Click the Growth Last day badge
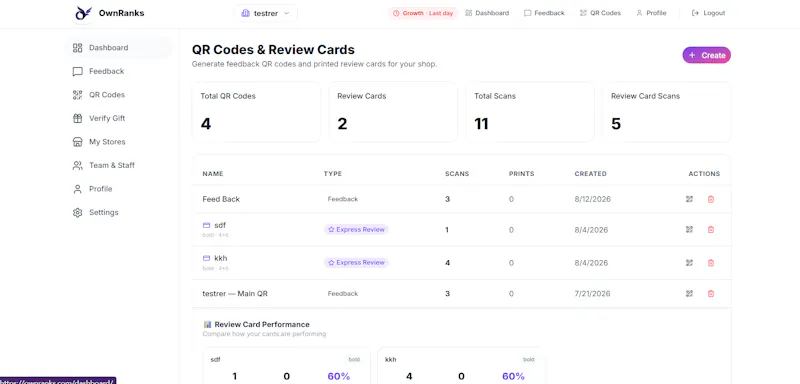This screenshot has width=800, height=384. tap(423, 13)
